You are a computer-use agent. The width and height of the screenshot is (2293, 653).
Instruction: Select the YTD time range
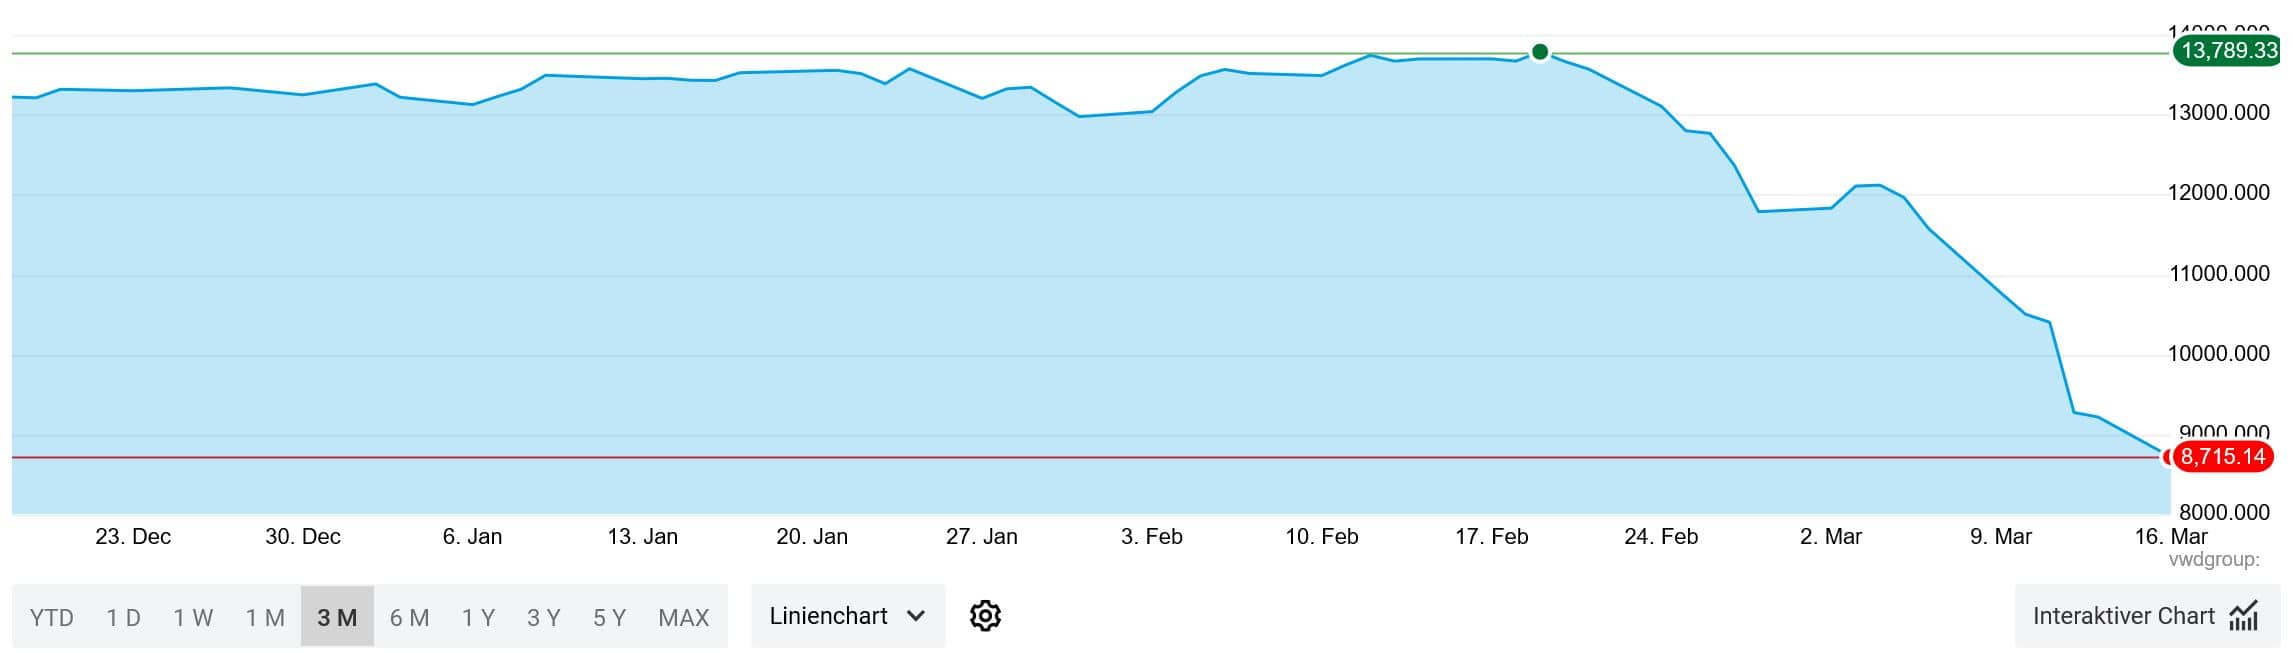point(52,618)
